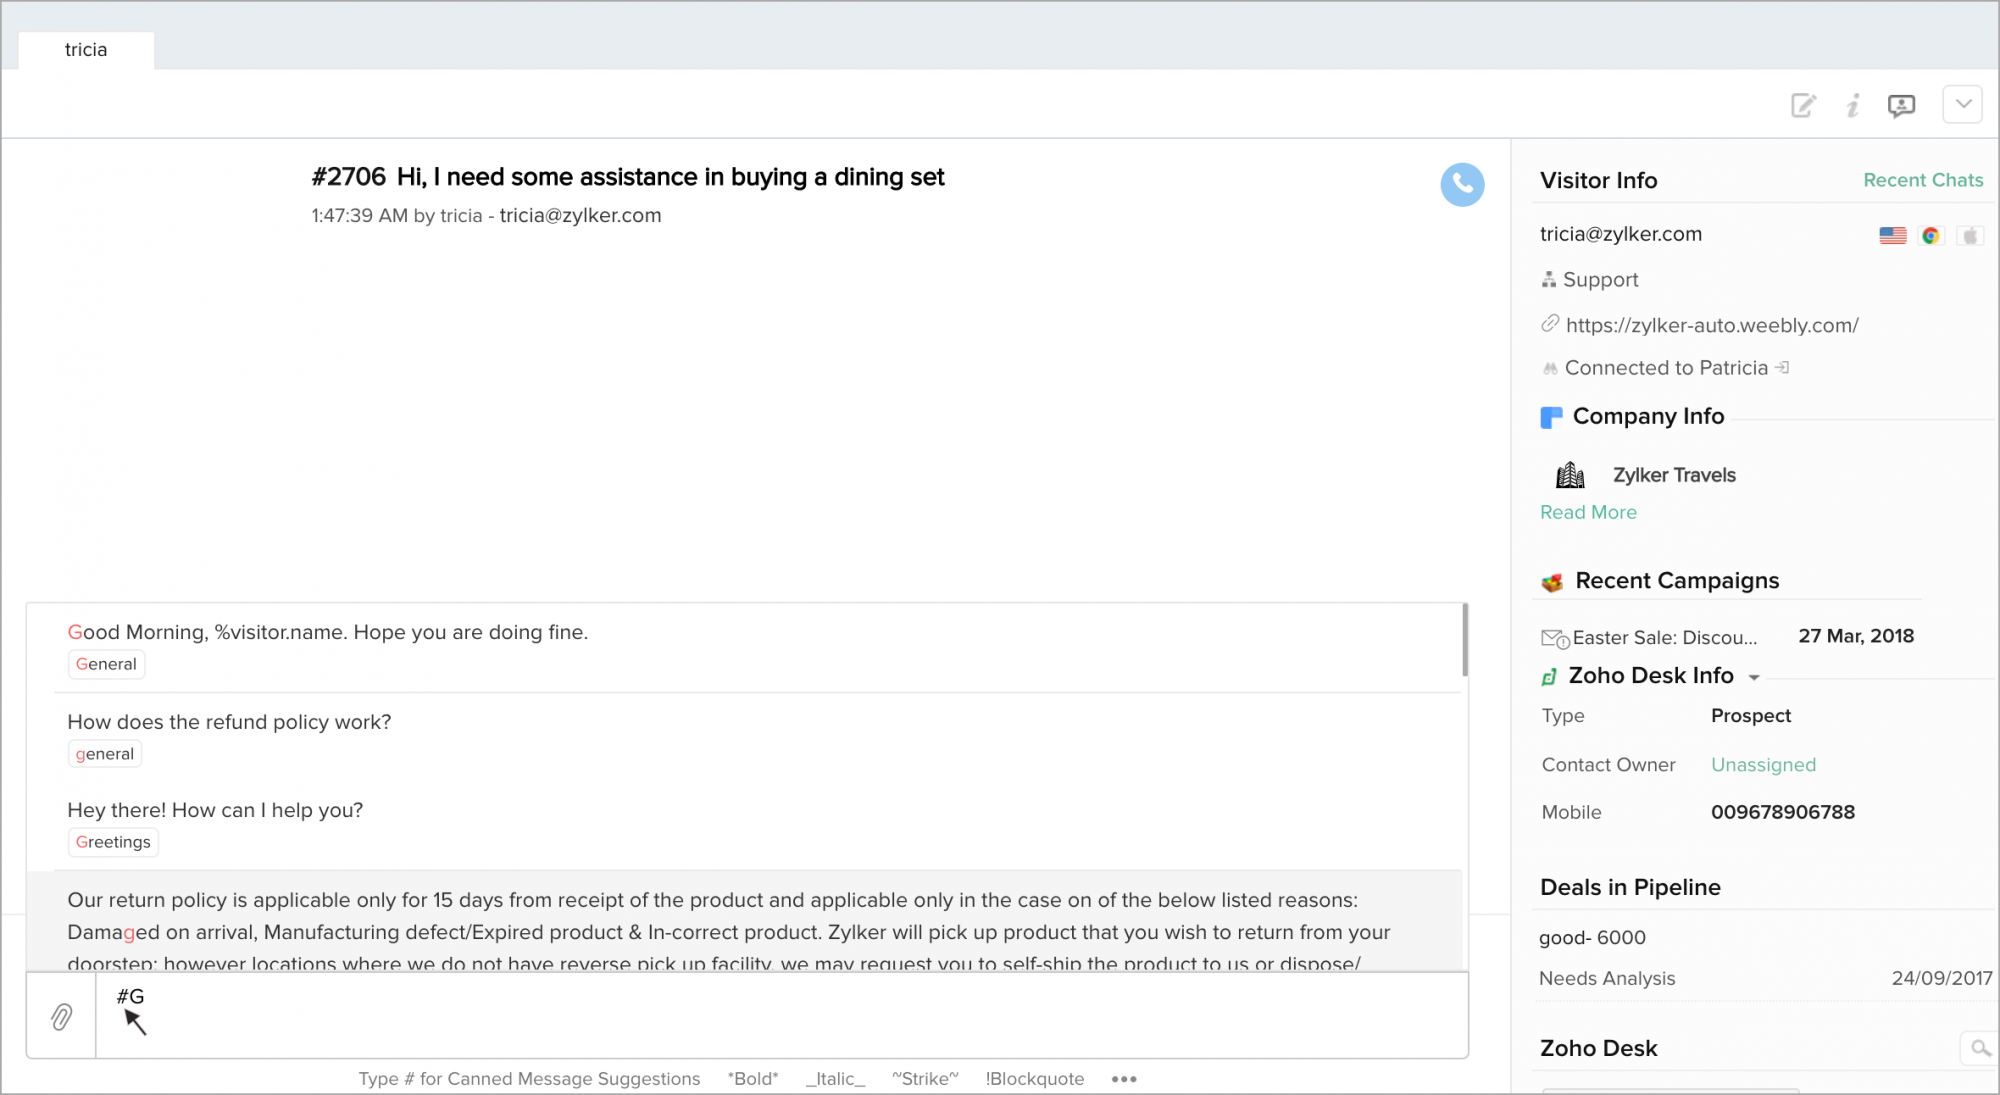Click the chat monitor icon in toolbar
Image resolution: width=2000 pixels, height=1095 pixels.
pyautogui.click(x=1901, y=106)
